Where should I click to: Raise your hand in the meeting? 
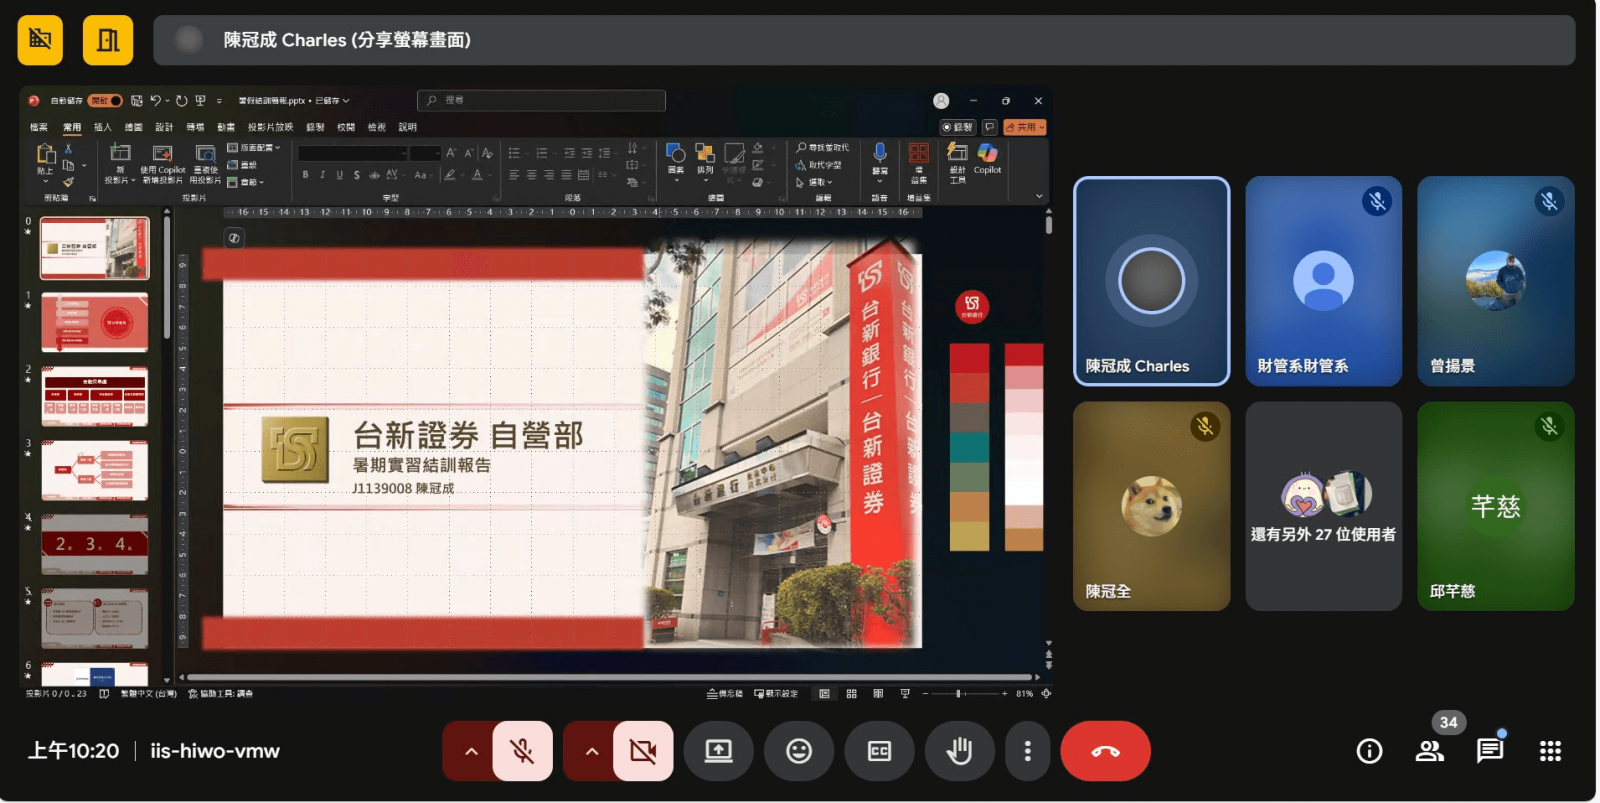pos(959,751)
